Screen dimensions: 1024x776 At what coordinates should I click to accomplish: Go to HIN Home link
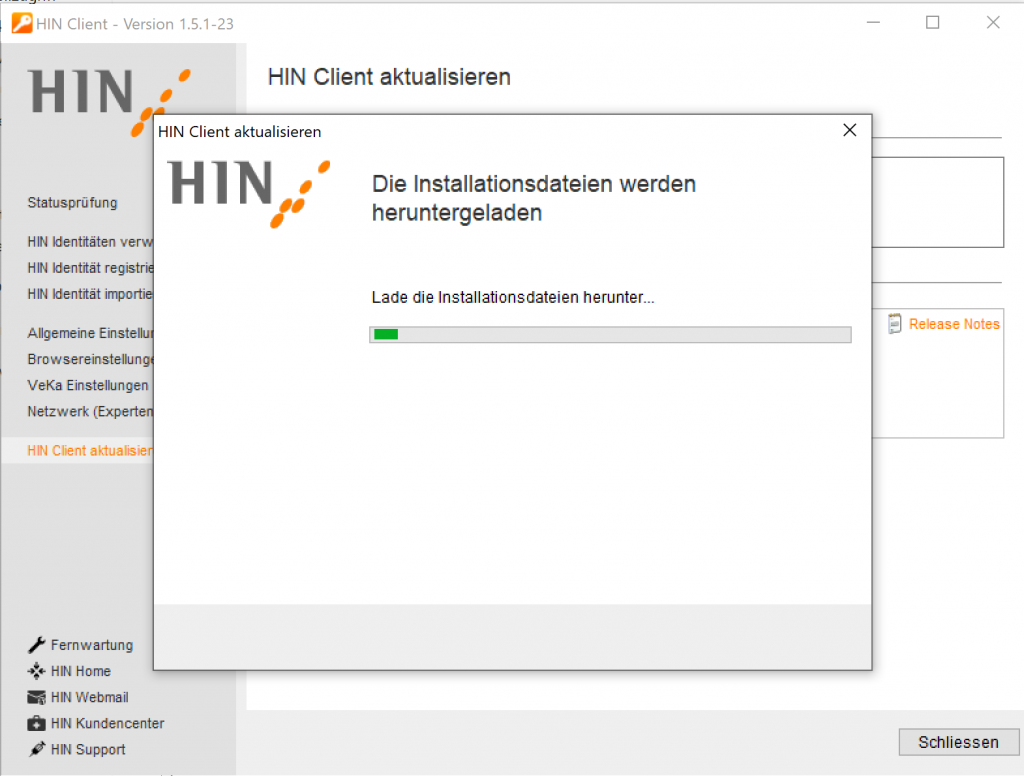(x=81, y=671)
